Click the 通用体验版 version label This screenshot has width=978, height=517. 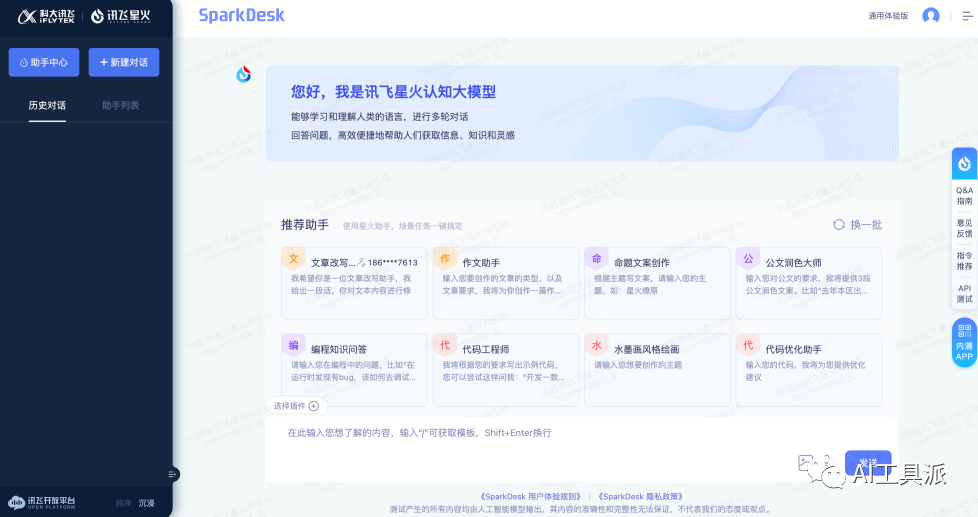pyautogui.click(x=888, y=16)
